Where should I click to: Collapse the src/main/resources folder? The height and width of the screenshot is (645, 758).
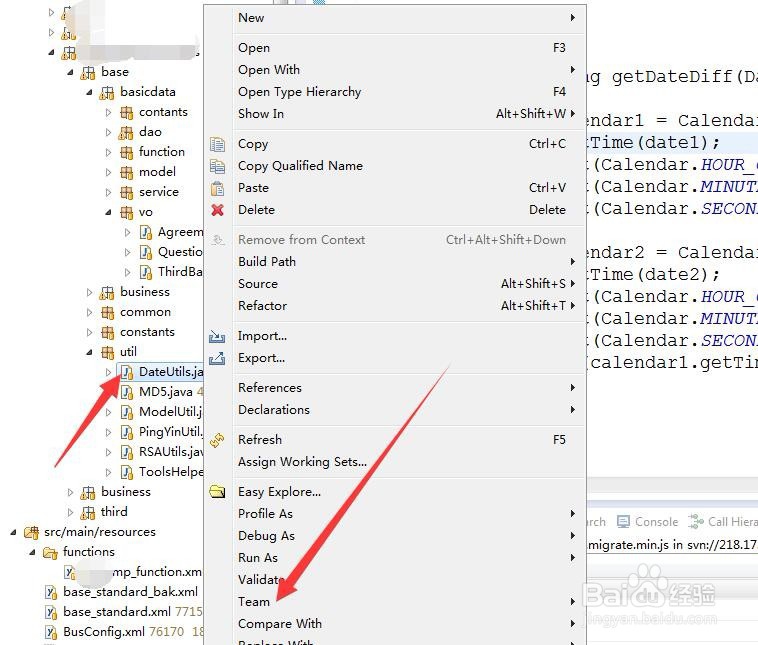(14, 533)
